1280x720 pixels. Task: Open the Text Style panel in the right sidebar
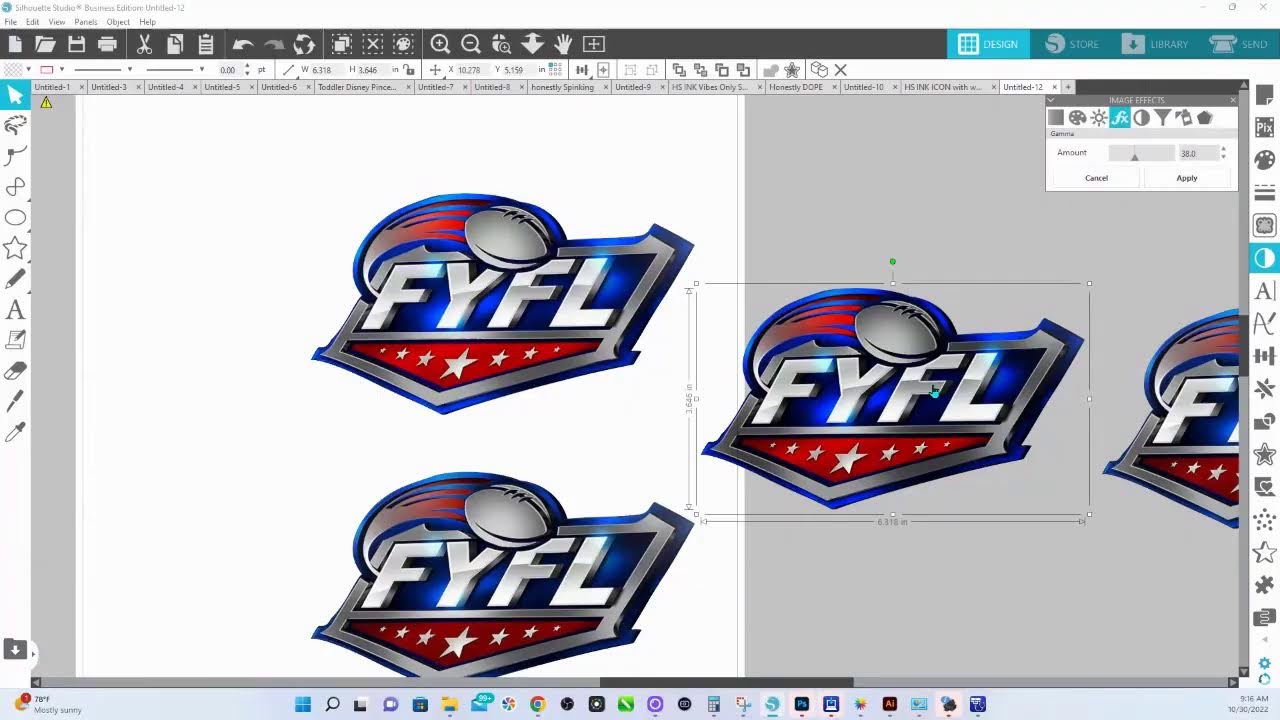point(1265,291)
